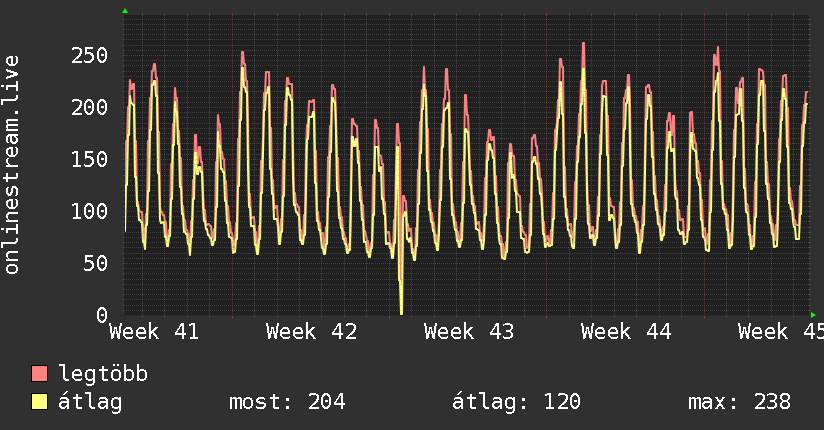Click the legtöbb legend label
The width and height of the screenshot is (824, 430).
point(103,374)
